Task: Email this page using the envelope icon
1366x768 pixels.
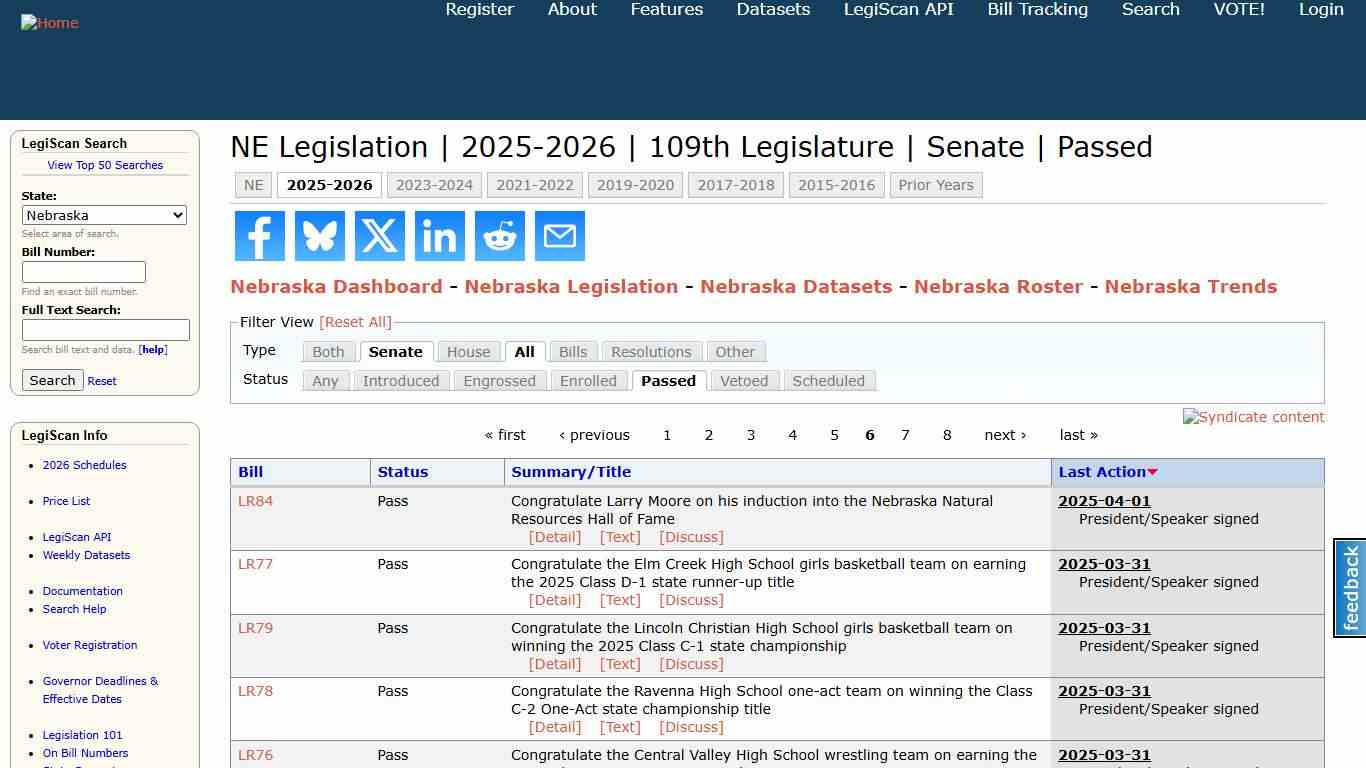Action: (x=559, y=236)
